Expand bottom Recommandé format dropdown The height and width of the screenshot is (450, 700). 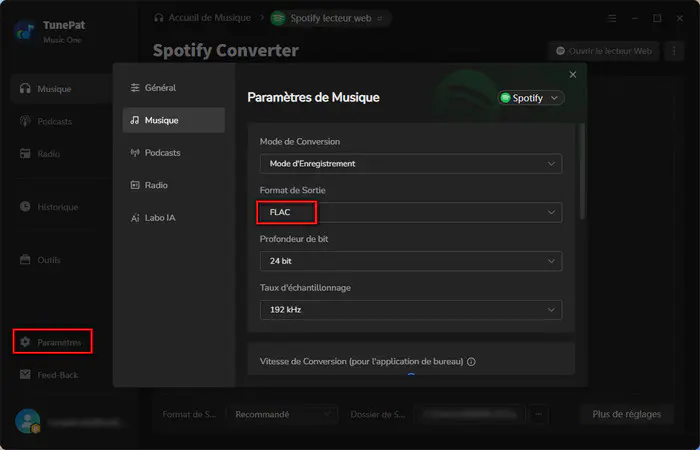pos(283,414)
